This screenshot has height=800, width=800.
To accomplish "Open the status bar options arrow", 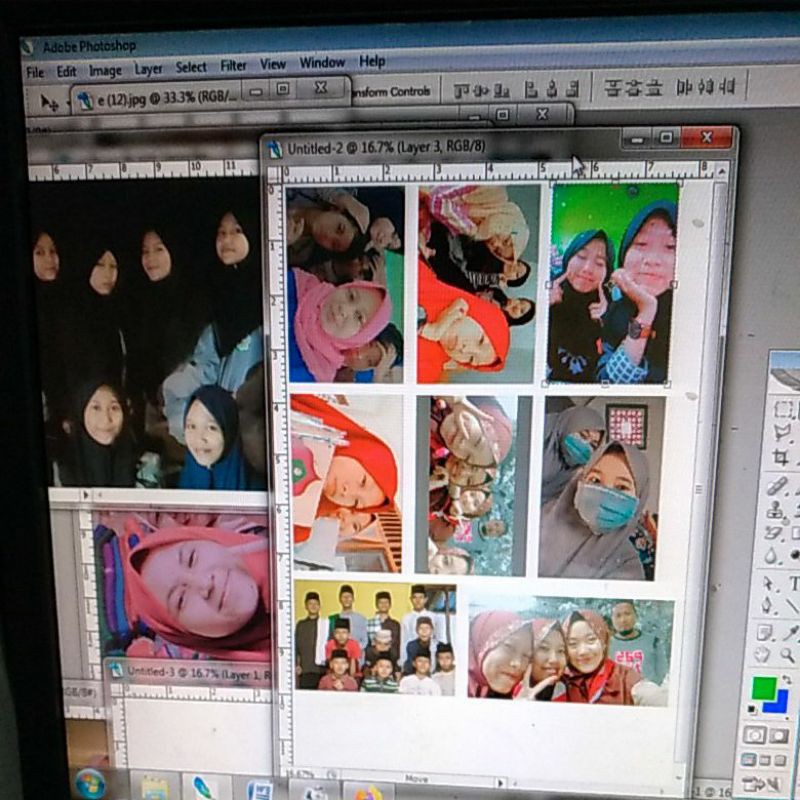I will coord(330,774).
